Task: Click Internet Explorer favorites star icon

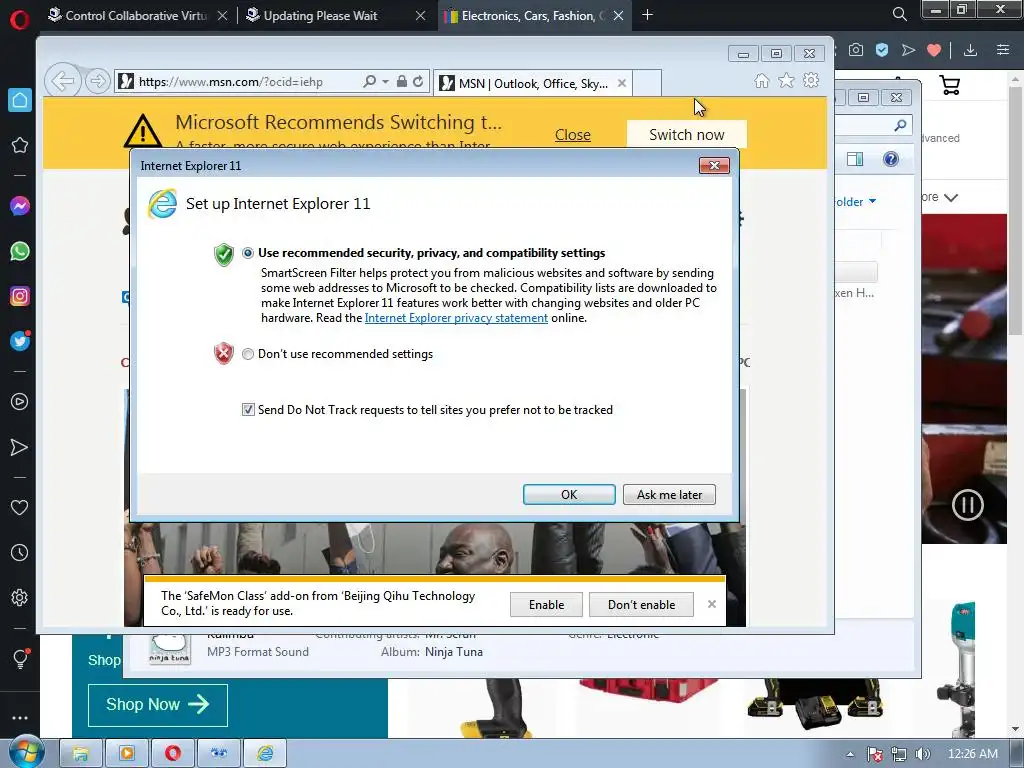Action: coord(786,80)
